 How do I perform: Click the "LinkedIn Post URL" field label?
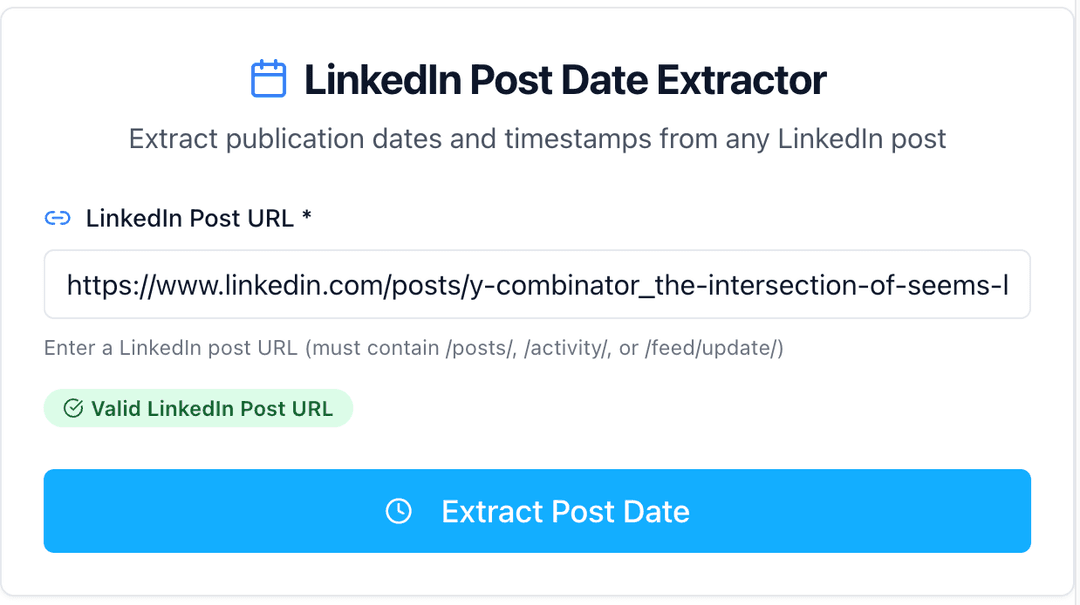click(189, 218)
